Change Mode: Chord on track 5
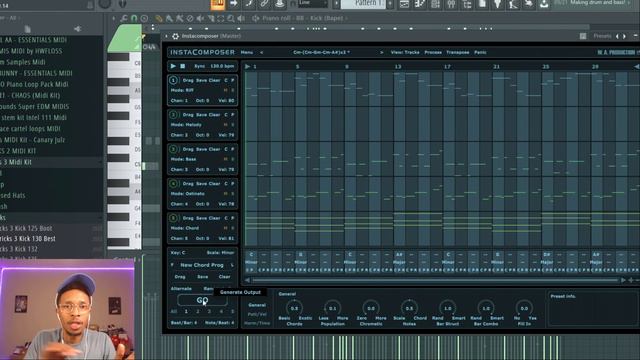Screen dimensions: 640x360 184,228
